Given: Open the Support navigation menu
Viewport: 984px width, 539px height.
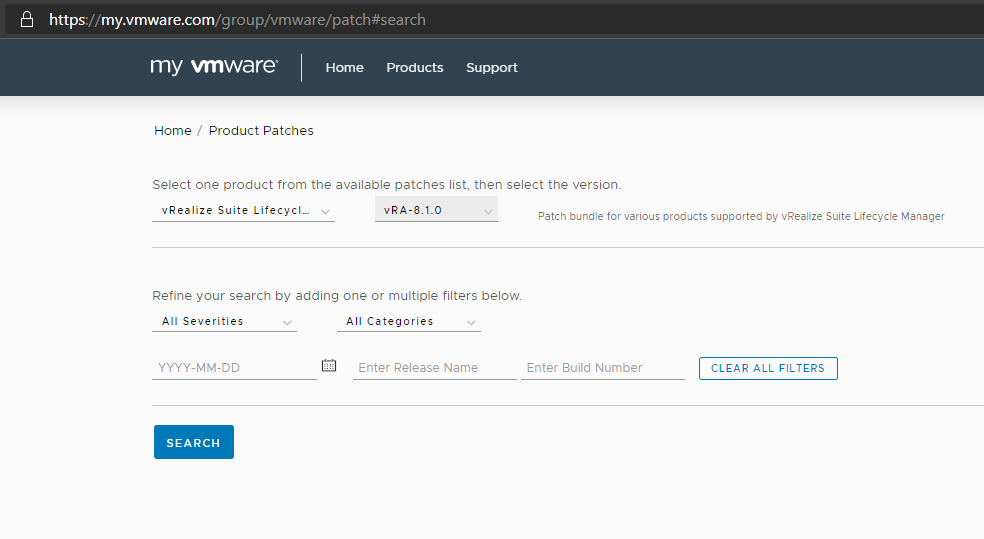Looking at the screenshot, I should 492,68.
